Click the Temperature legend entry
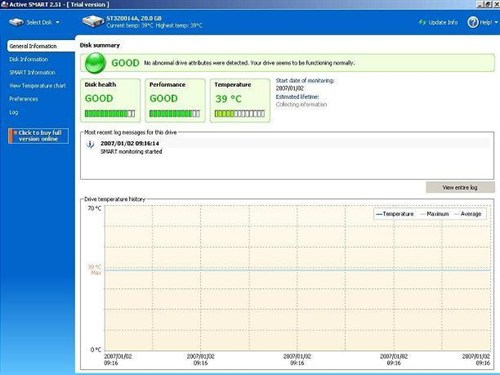The height and width of the screenshot is (375, 500). [x=395, y=214]
